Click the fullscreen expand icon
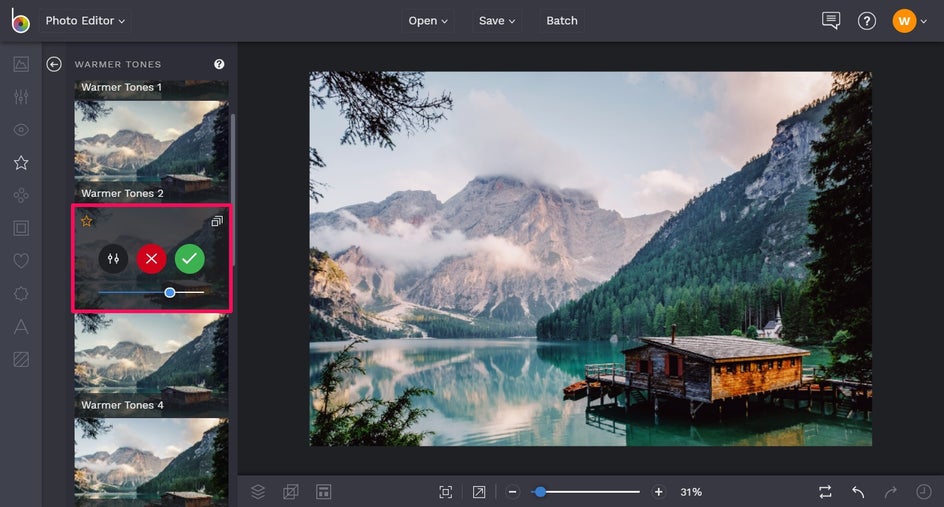The width and height of the screenshot is (944, 507). coord(479,492)
